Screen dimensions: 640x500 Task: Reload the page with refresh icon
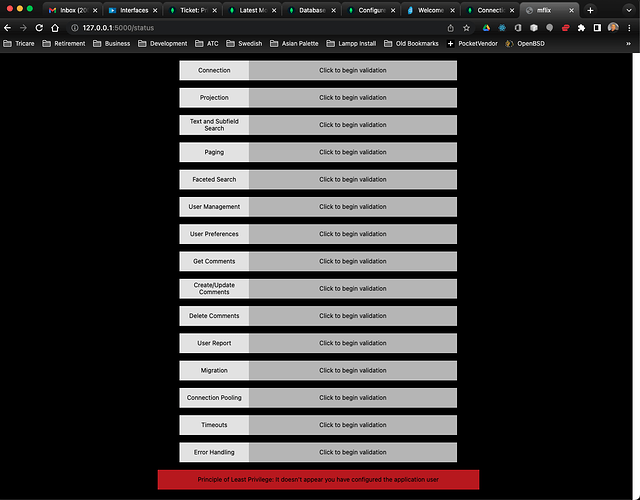click(x=39, y=28)
